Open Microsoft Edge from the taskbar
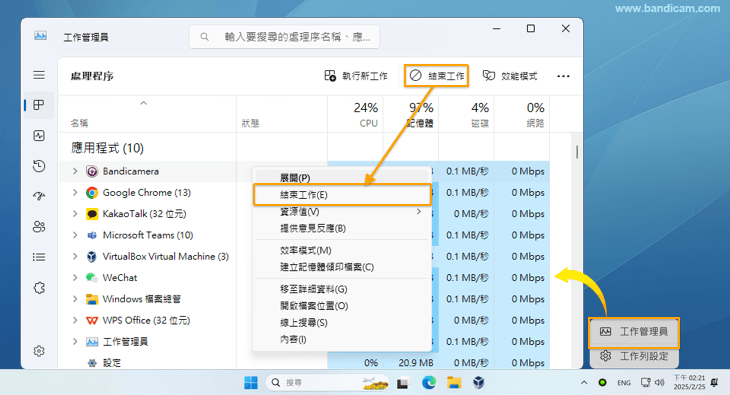The image size is (730, 395). [429, 382]
